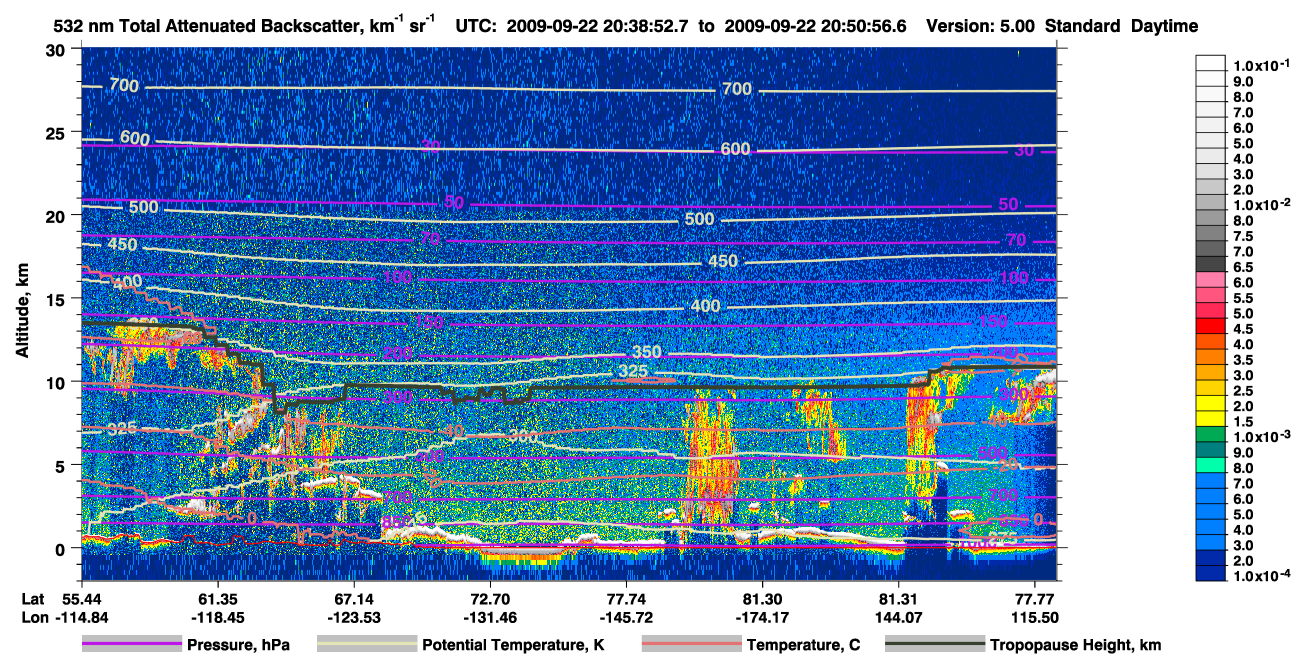Click the longitude value -123.53

(353, 617)
